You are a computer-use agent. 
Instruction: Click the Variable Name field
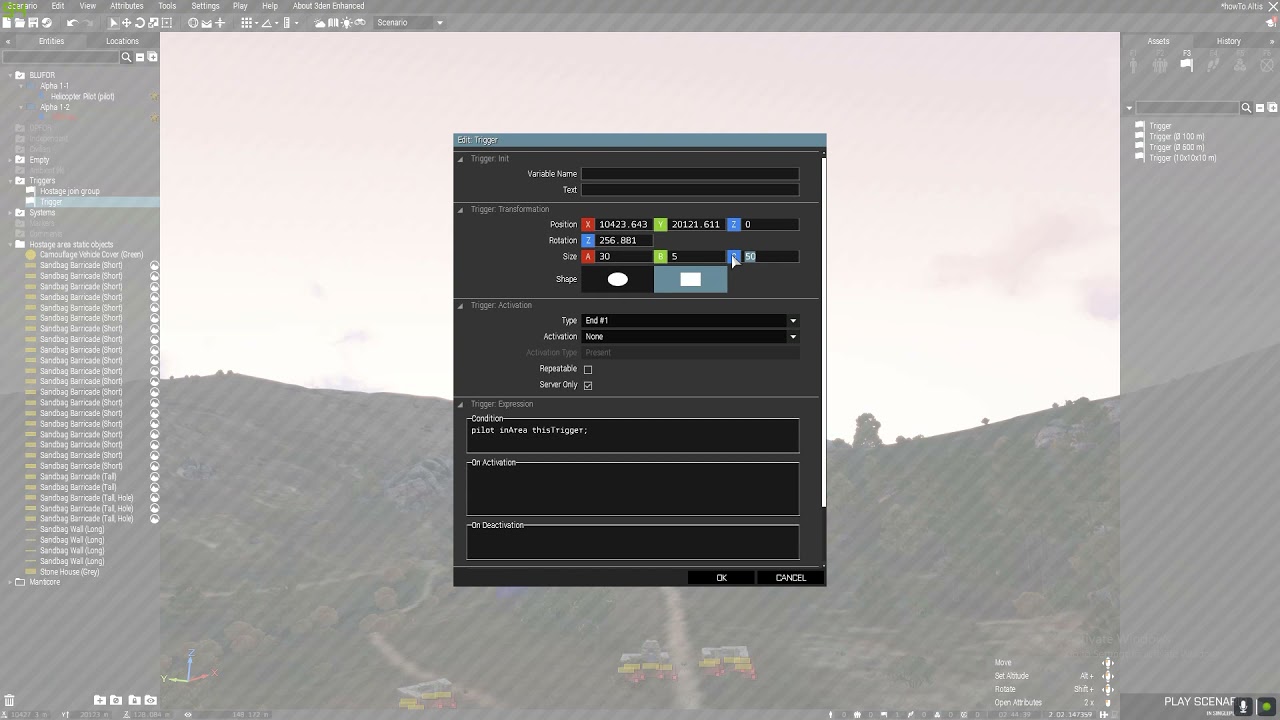point(690,174)
